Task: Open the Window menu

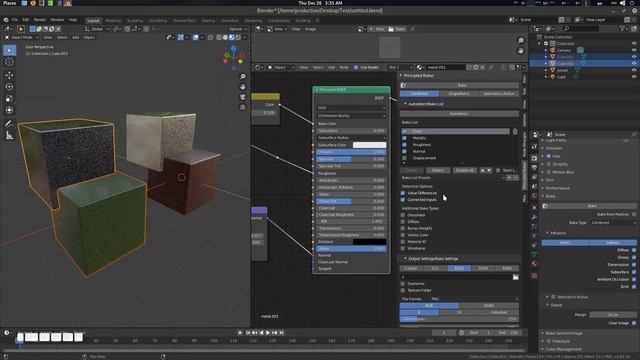Action: pyautogui.click(x=57, y=20)
